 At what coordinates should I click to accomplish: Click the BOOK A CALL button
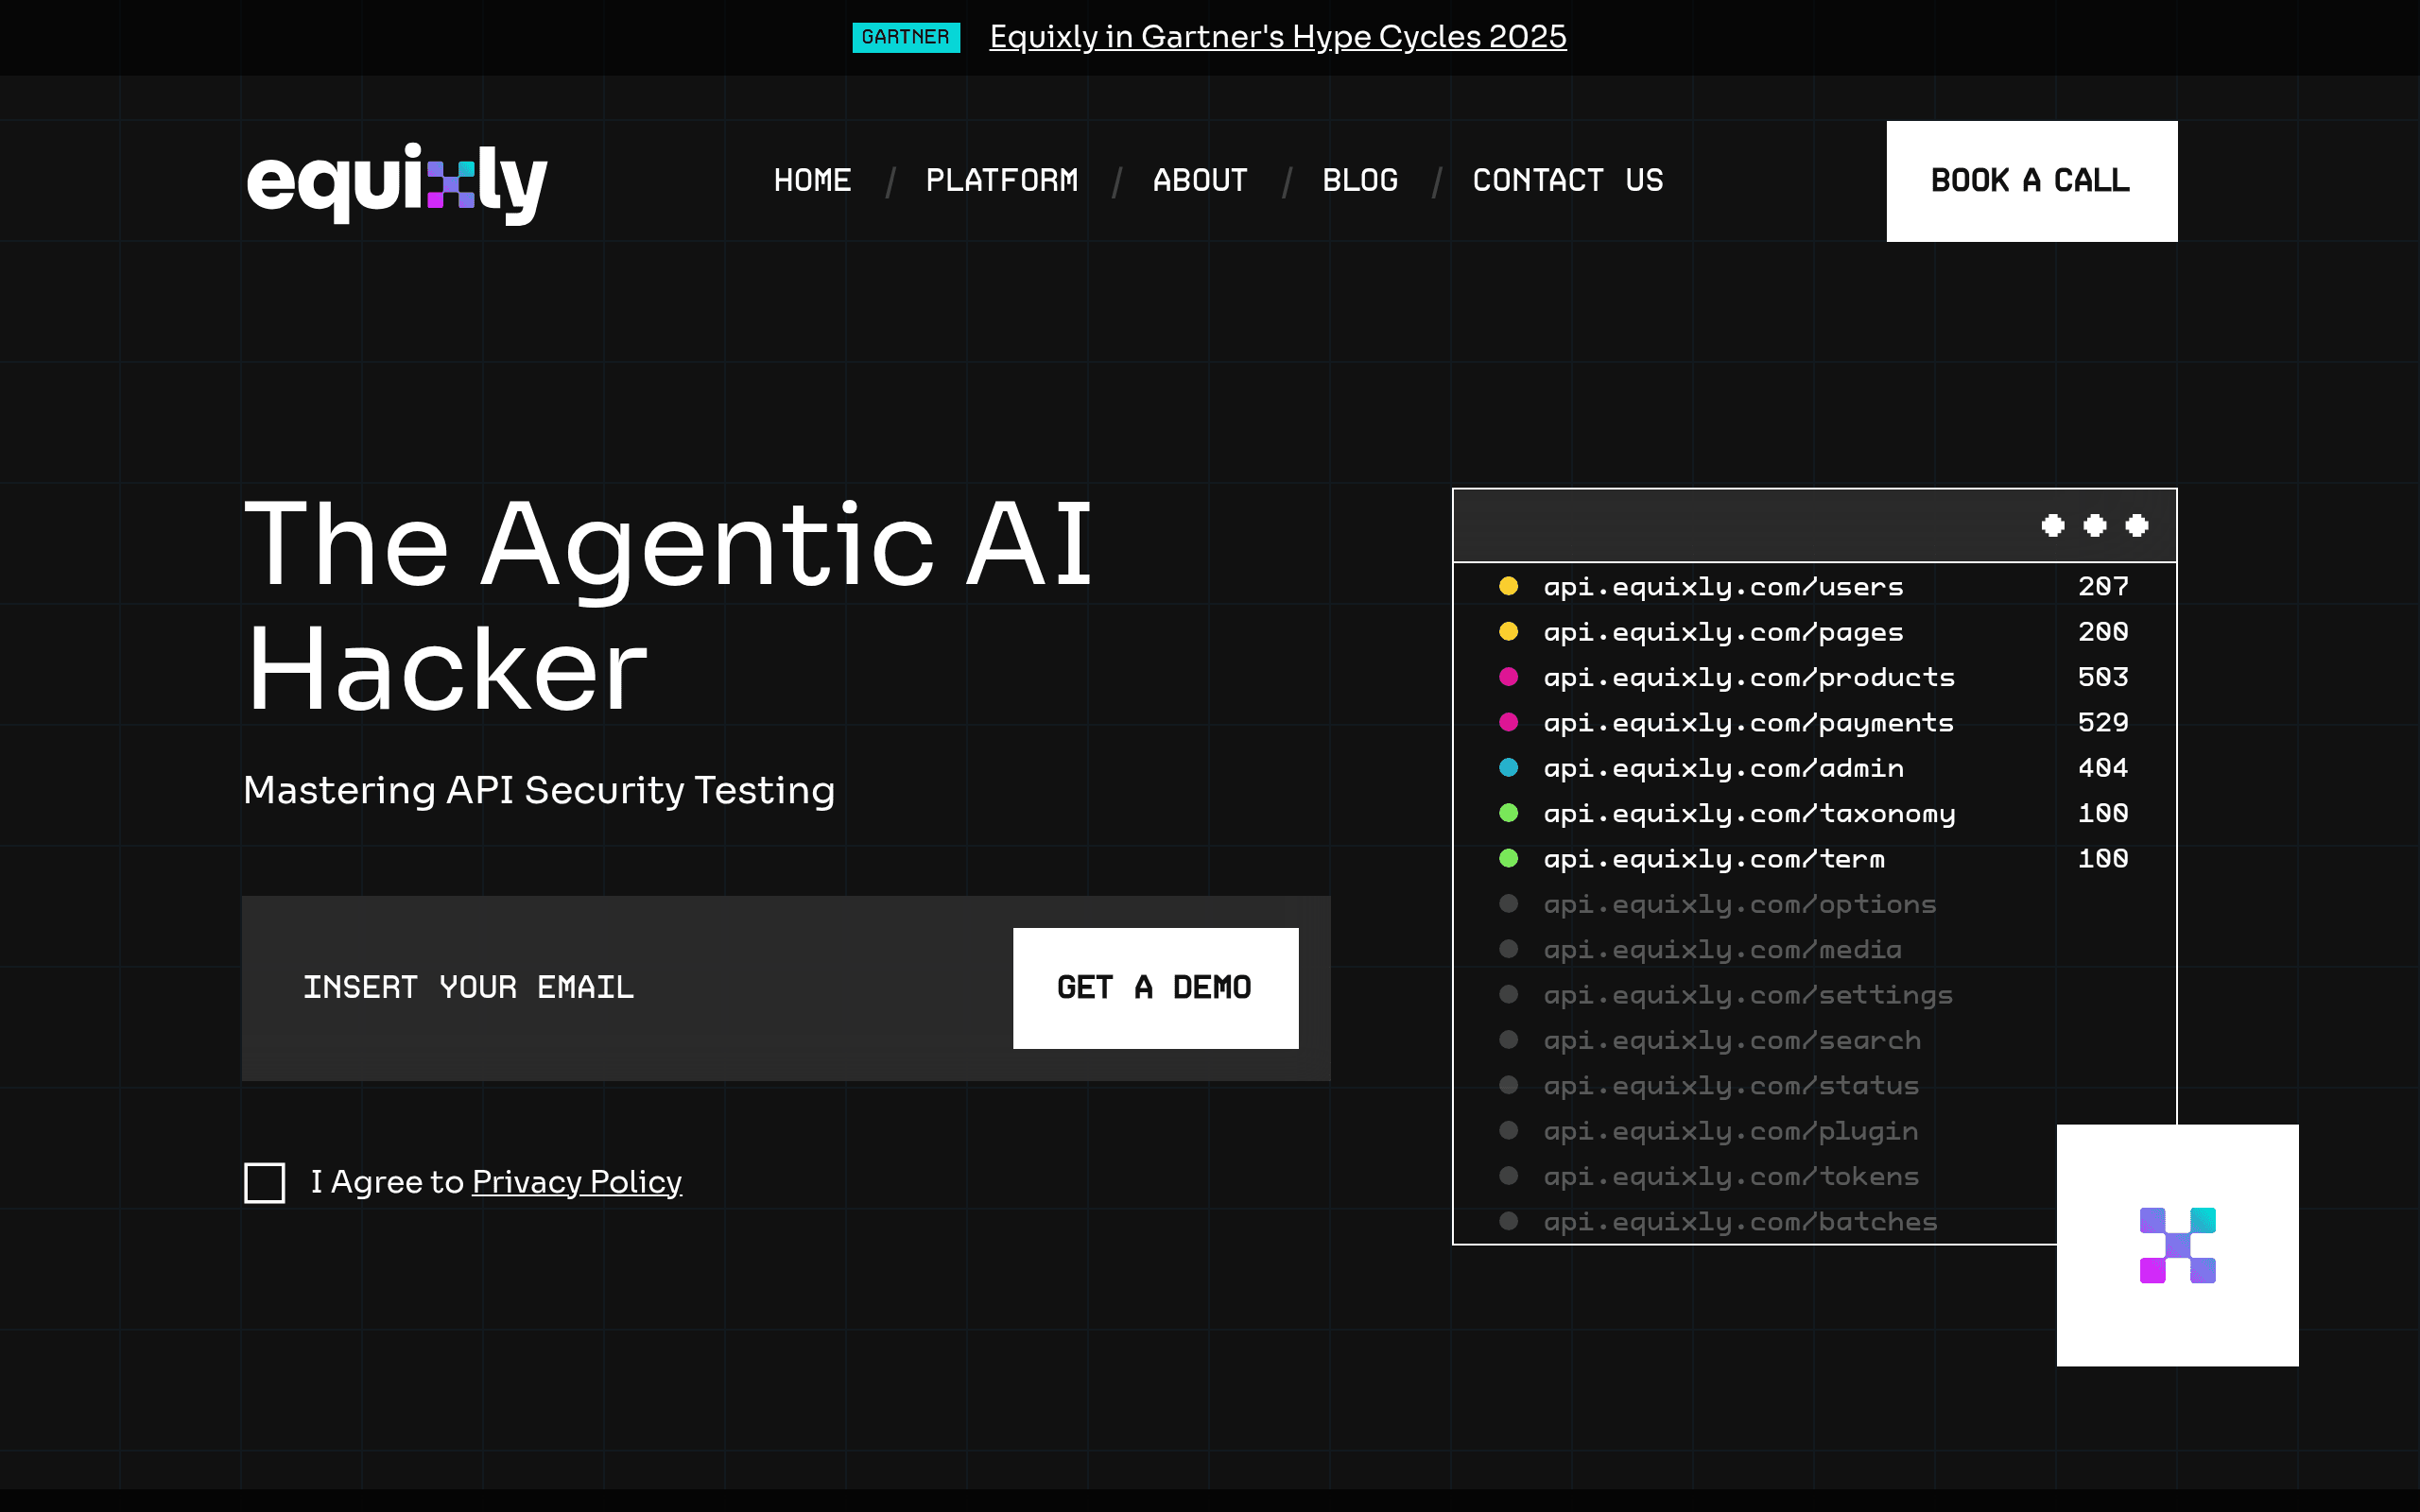coord(2032,181)
